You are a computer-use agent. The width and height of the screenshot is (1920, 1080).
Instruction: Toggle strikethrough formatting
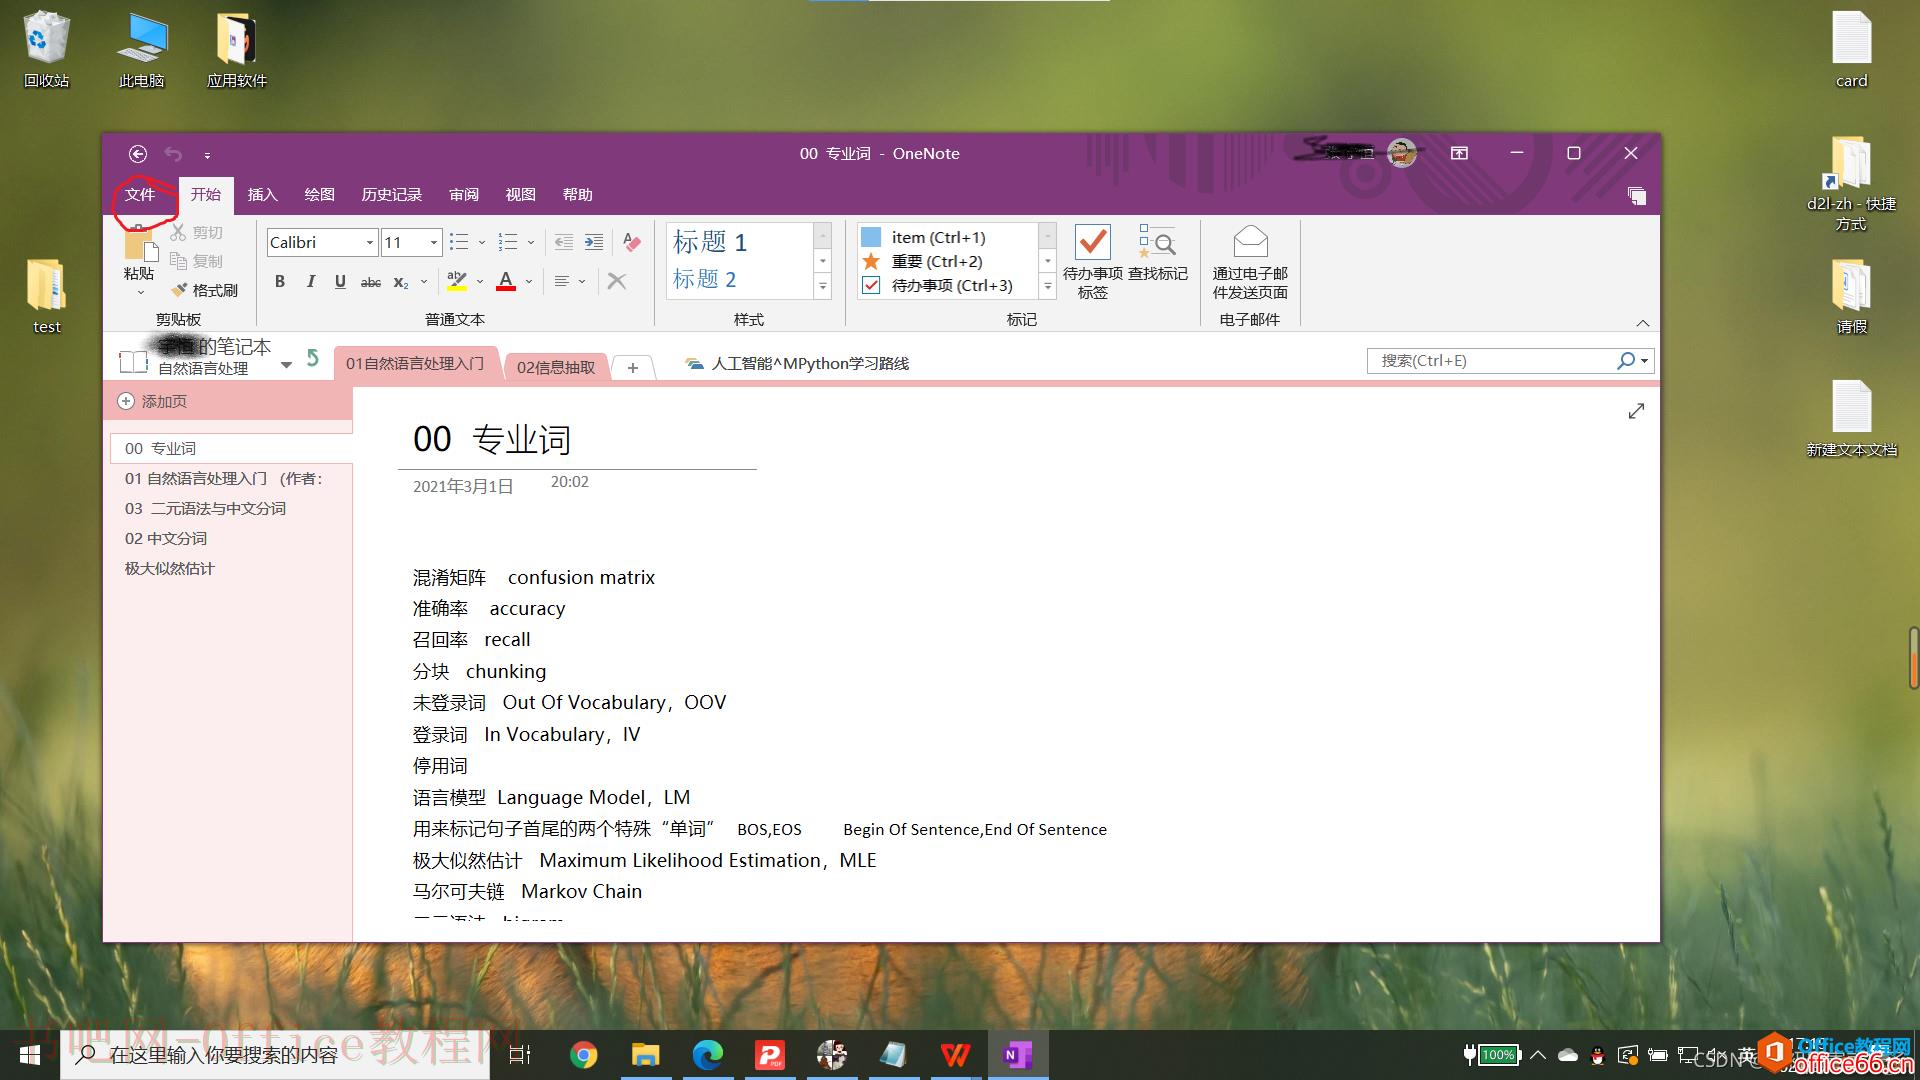370,282
